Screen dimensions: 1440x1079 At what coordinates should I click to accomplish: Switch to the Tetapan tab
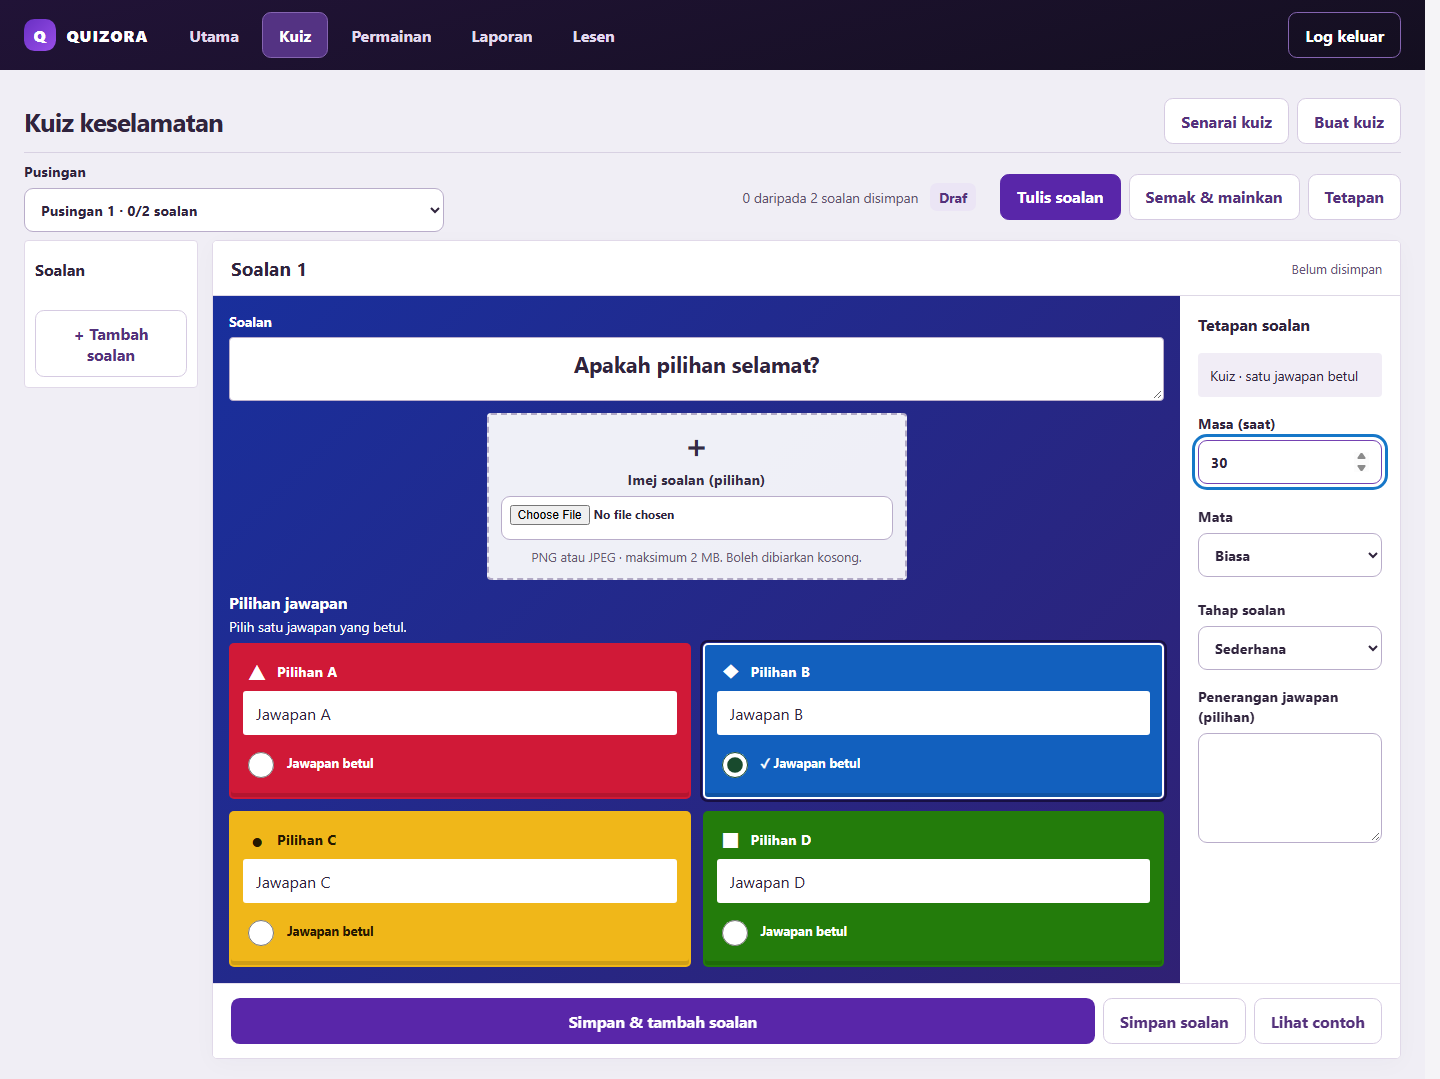point(1354,197)
